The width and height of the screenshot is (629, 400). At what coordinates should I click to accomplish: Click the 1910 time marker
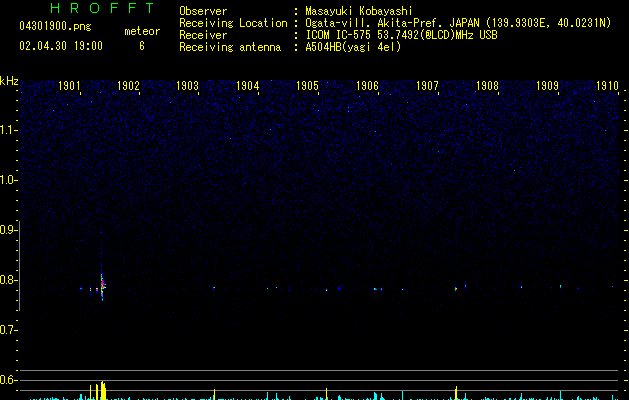[x=607, y=85]
